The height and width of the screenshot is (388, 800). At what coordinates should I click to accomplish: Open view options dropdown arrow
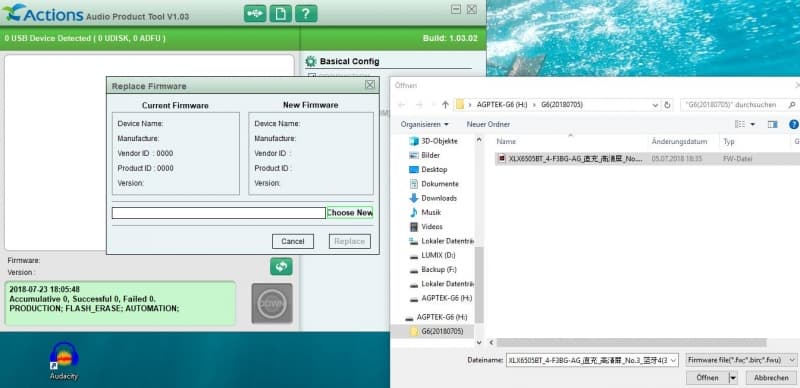753,124
